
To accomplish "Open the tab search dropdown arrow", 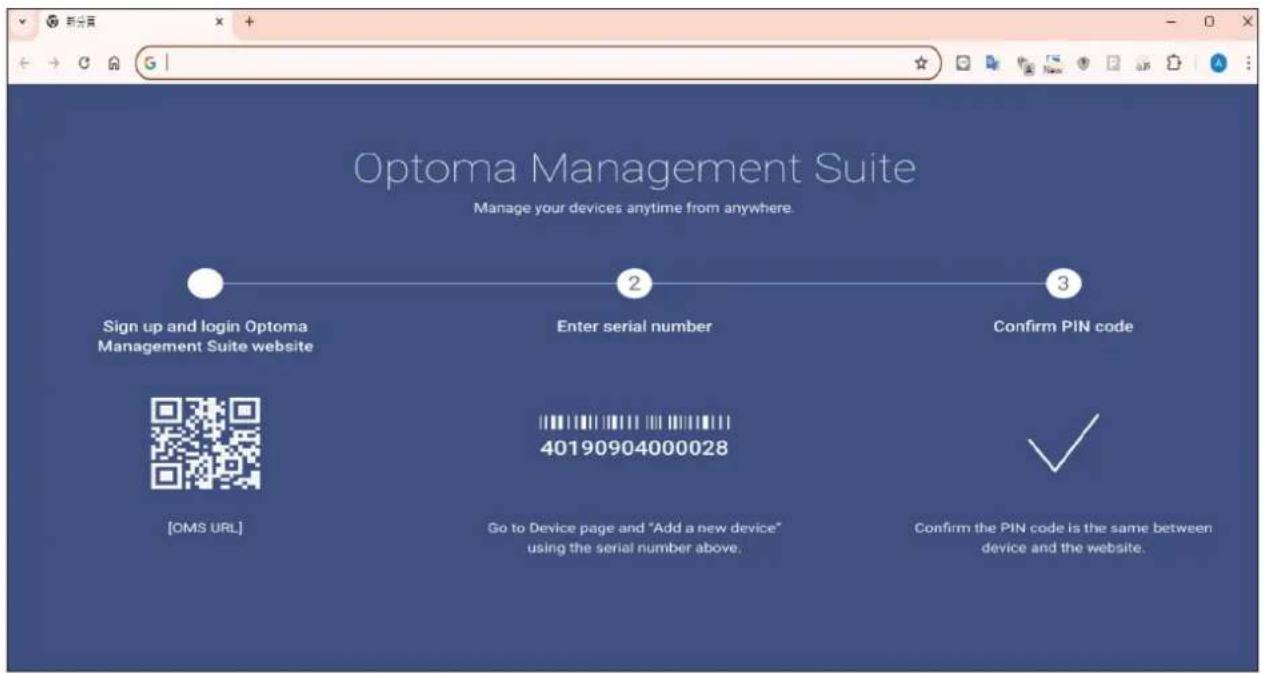I will (22, 21).
